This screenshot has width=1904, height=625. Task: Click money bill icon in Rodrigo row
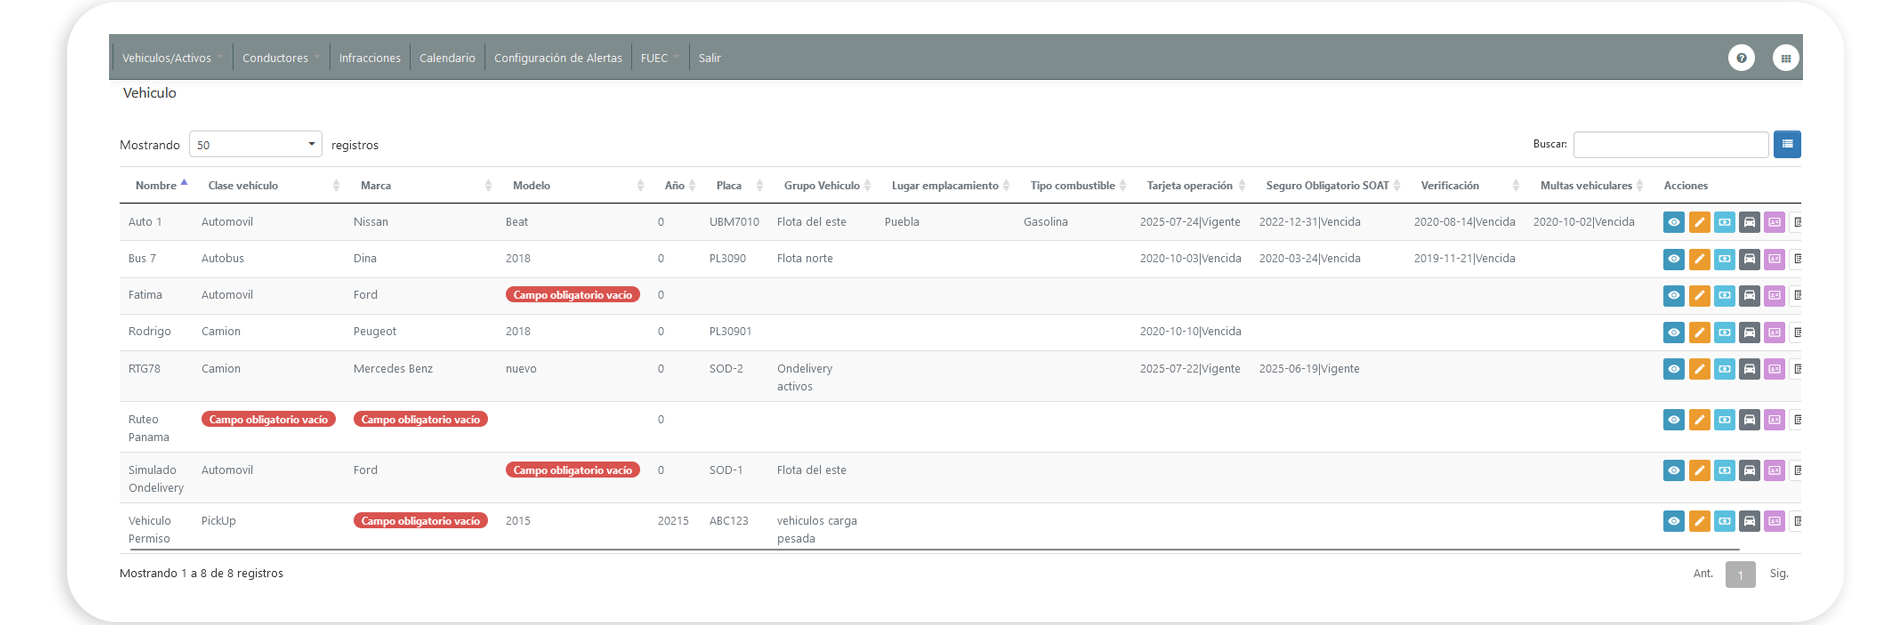coord(1724,332)
